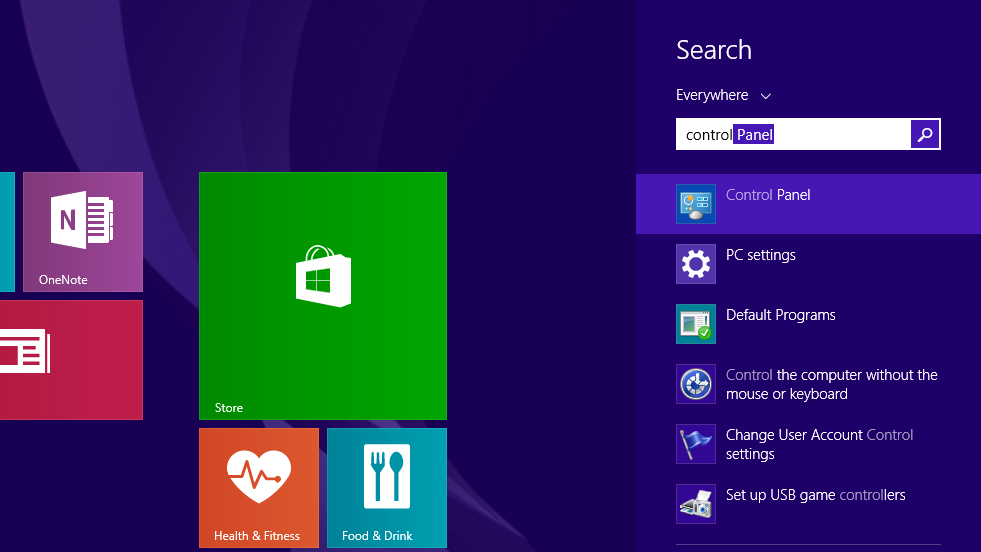Click the USB game controllers icon

(x=696, y=504)
